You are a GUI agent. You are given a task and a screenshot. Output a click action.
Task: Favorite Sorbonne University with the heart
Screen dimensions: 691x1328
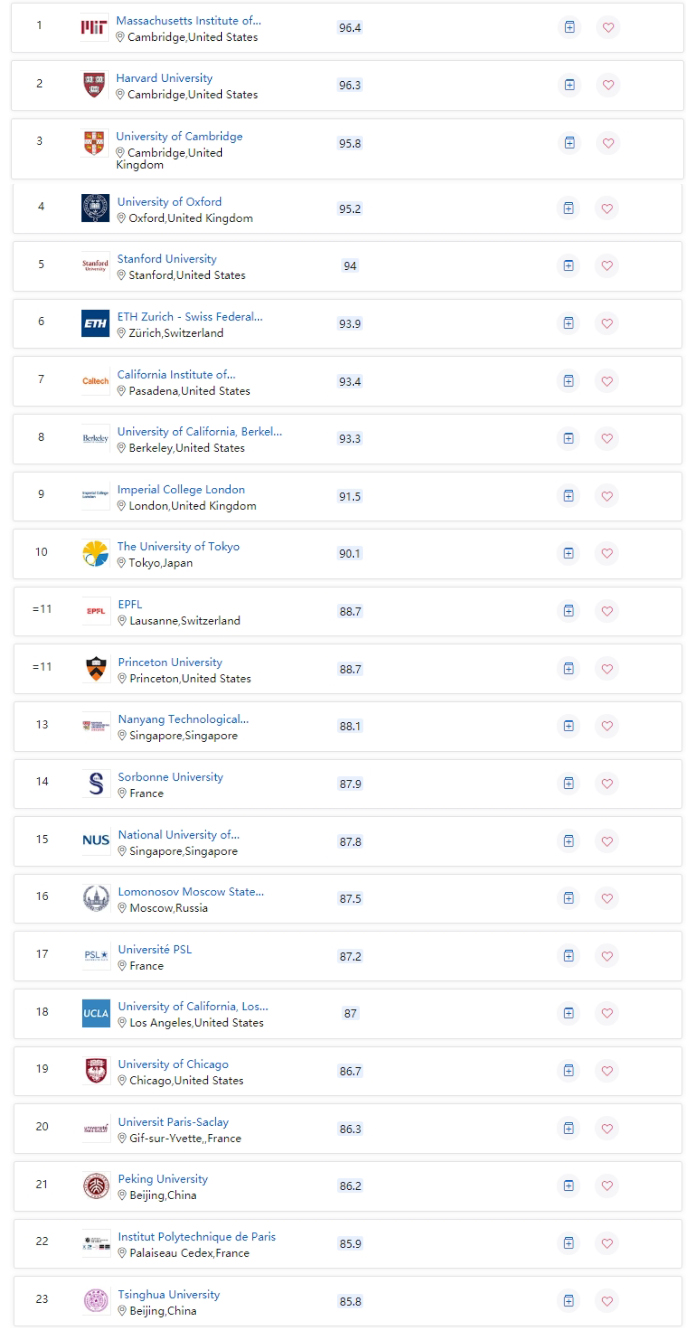coord(607,783)
